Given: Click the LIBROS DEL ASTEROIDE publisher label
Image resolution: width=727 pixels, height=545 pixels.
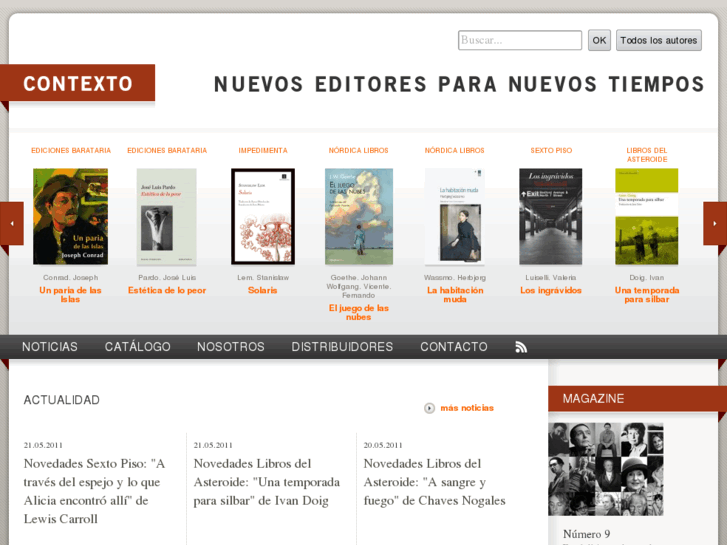Looking at the screenshot, I should coord(647,155).
